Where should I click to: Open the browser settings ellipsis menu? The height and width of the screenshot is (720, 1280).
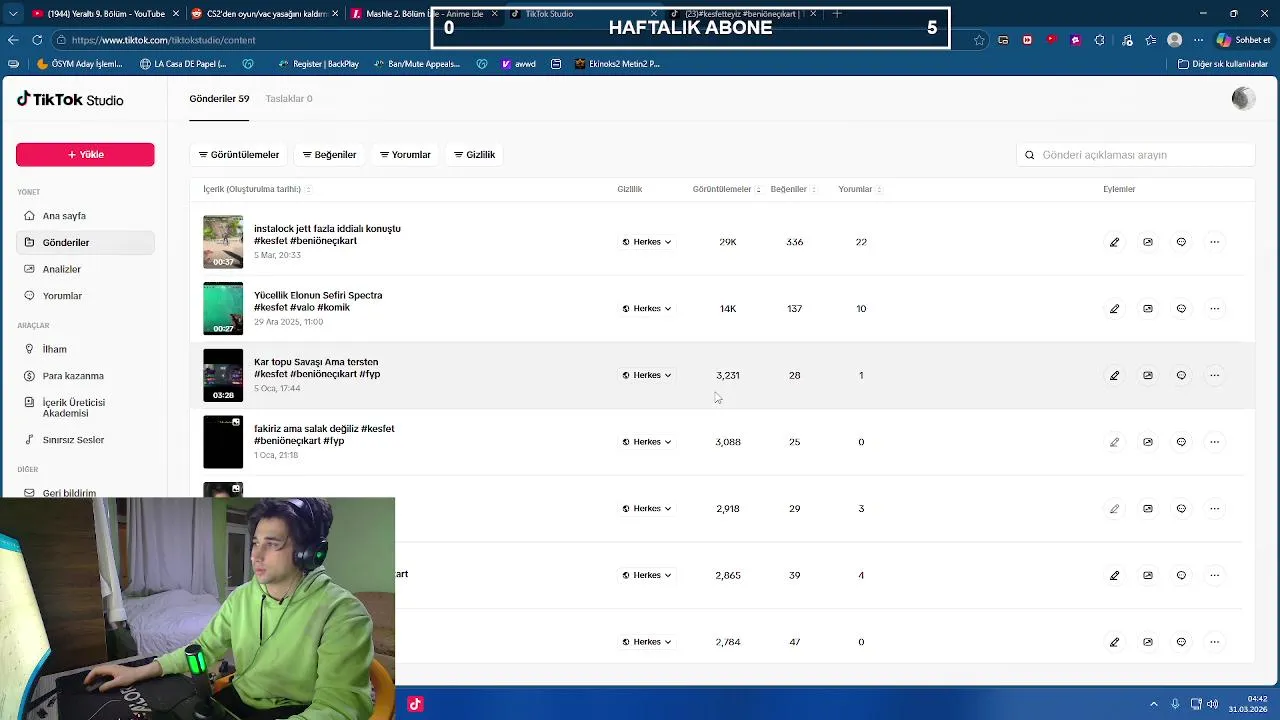point(1198,40)
